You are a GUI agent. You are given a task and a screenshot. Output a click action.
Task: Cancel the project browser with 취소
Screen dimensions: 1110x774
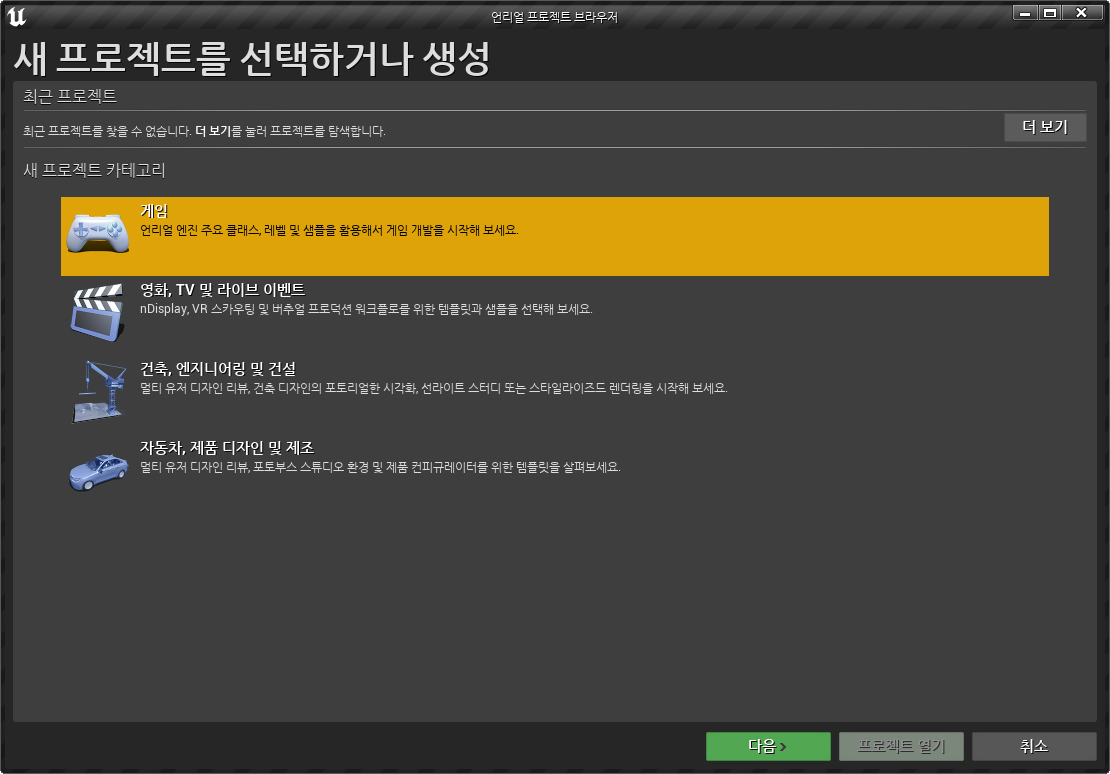coord(1034,746)
